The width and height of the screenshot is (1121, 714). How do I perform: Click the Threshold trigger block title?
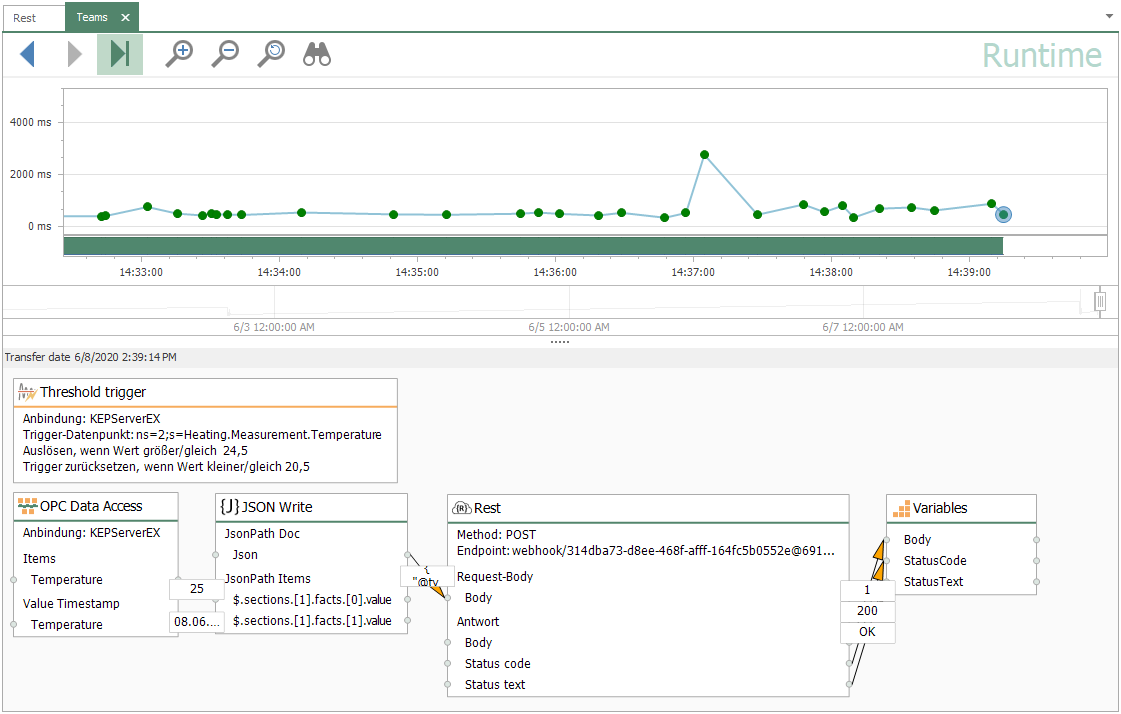[93, 392]
